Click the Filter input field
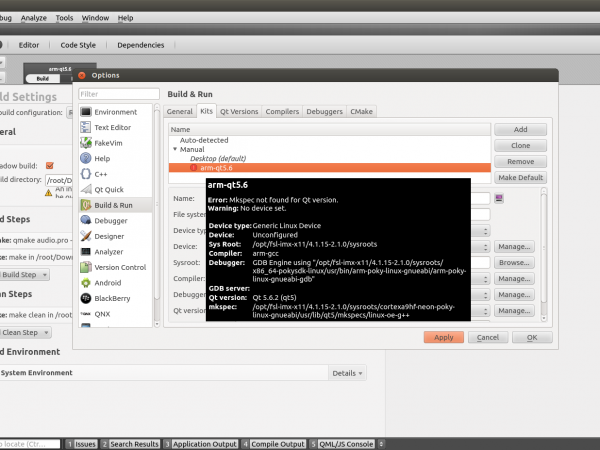 click(x=118, y=94)
